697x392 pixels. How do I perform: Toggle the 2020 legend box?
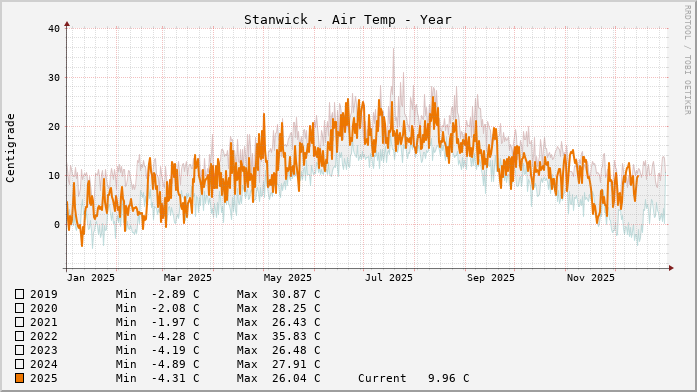click(20, 308)
